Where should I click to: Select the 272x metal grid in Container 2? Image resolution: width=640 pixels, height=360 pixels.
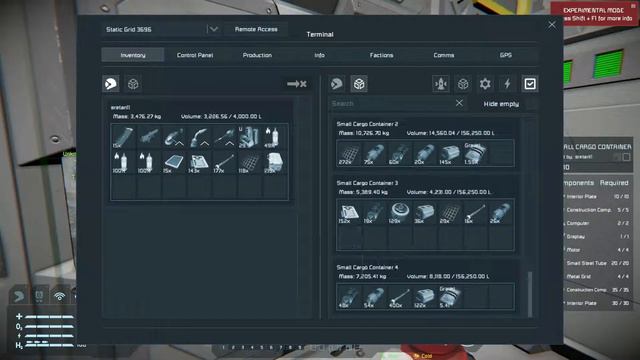[349, 153]
